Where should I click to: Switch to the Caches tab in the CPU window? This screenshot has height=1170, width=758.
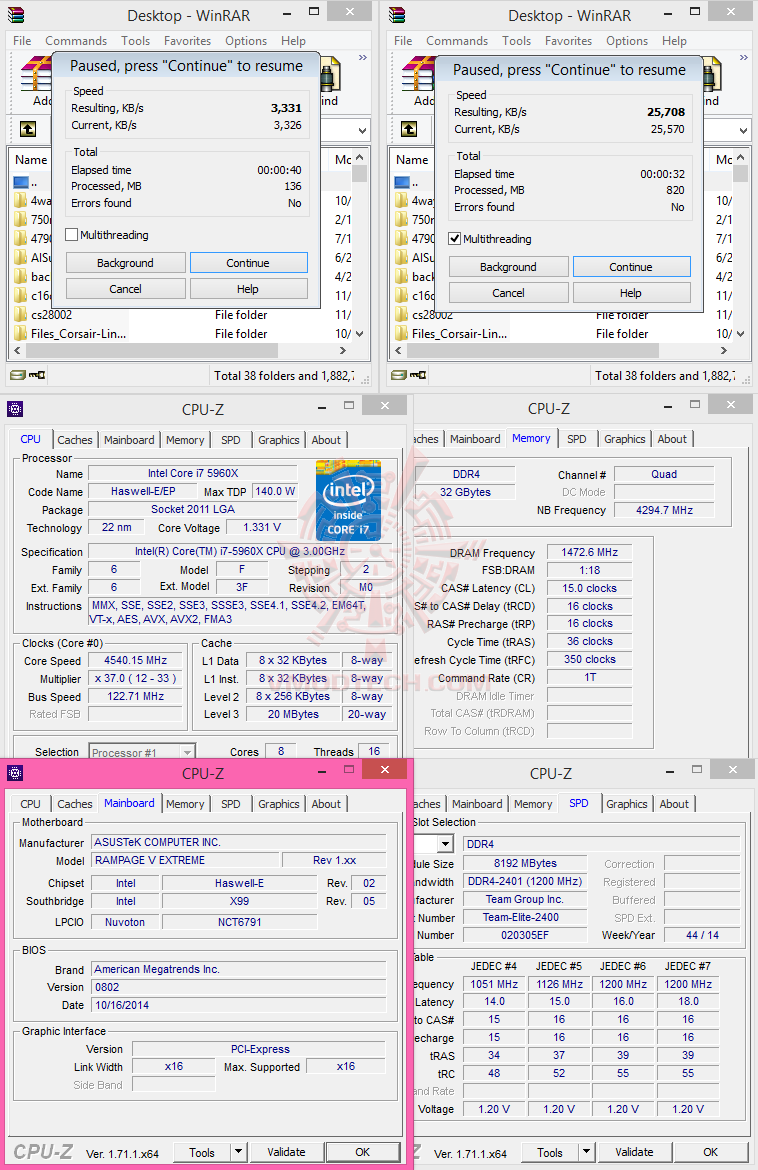pyautogui.click(x=75, y=439)
